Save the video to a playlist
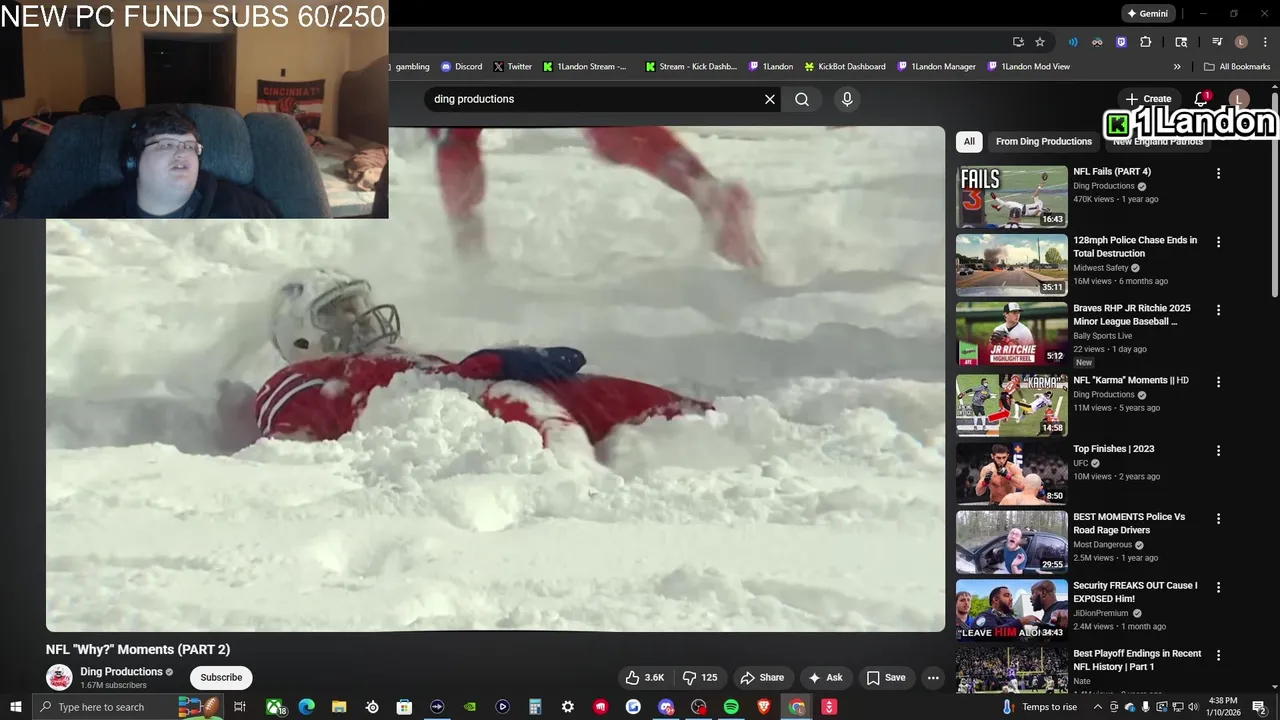The image size is (1280, 720). (x=886, y=677)
